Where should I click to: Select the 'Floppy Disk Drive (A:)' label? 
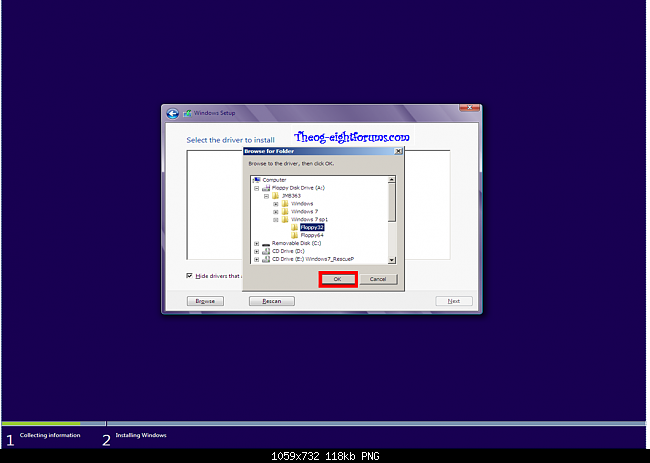(x=298, y=188)
